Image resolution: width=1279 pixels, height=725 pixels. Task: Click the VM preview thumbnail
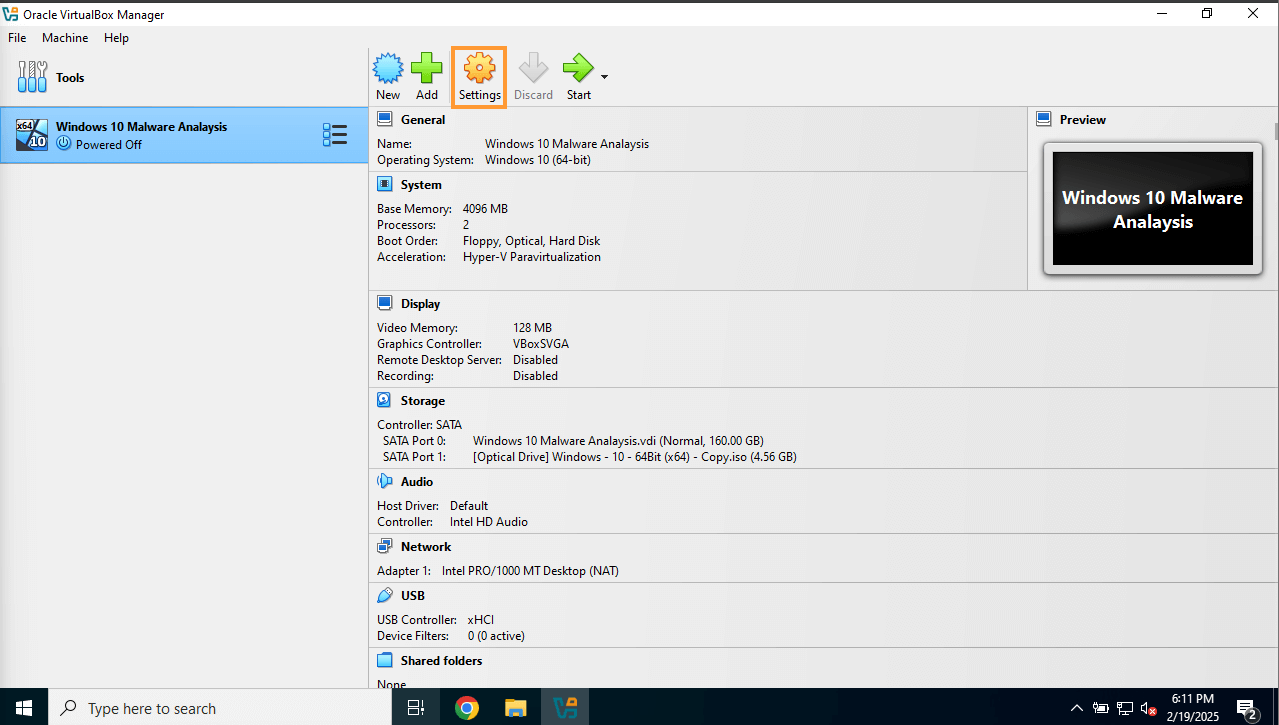tap(1152, 208)
